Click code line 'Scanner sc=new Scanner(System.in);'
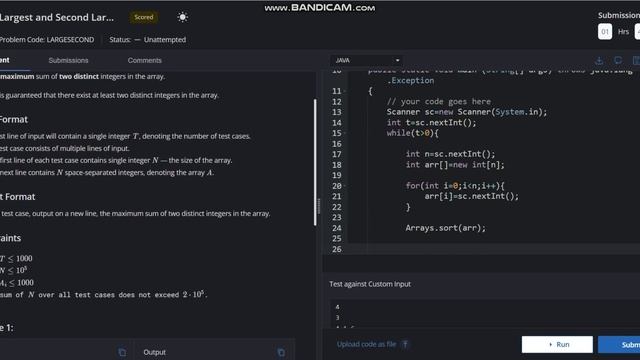This screenshot has width=640, height=360. [467, 112]
